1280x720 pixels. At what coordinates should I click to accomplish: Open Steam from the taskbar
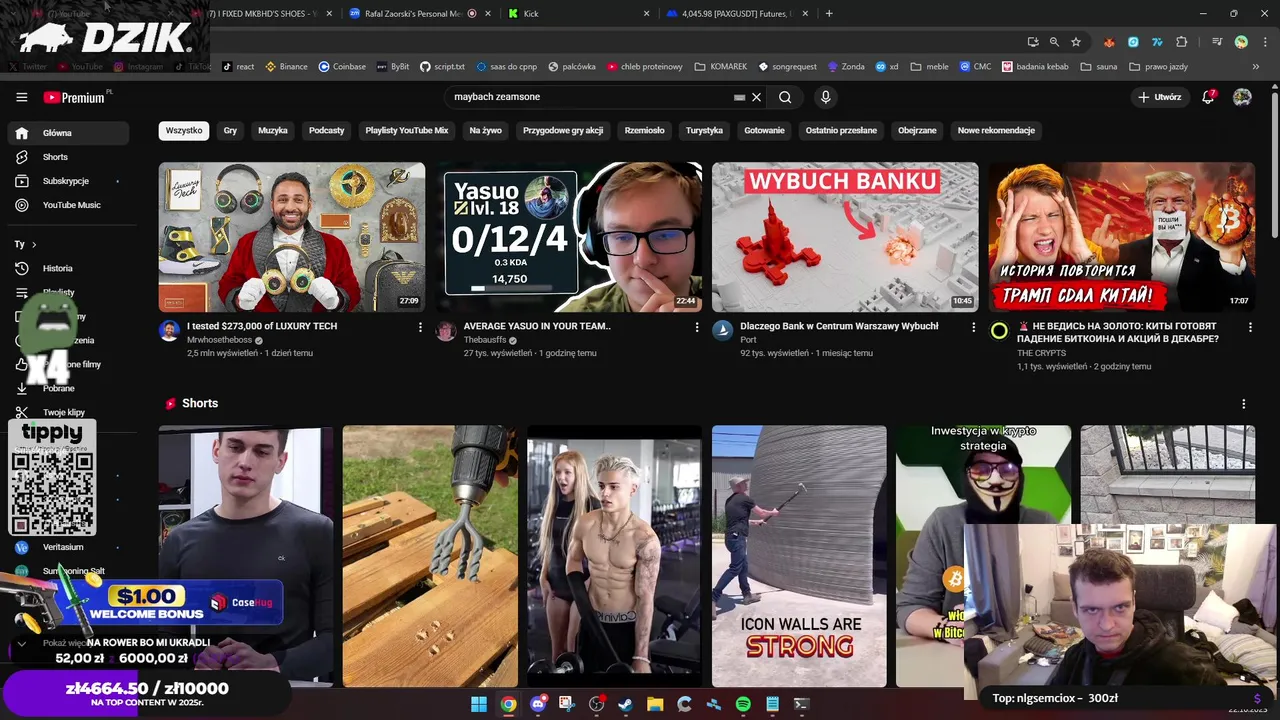click(626, 704)
